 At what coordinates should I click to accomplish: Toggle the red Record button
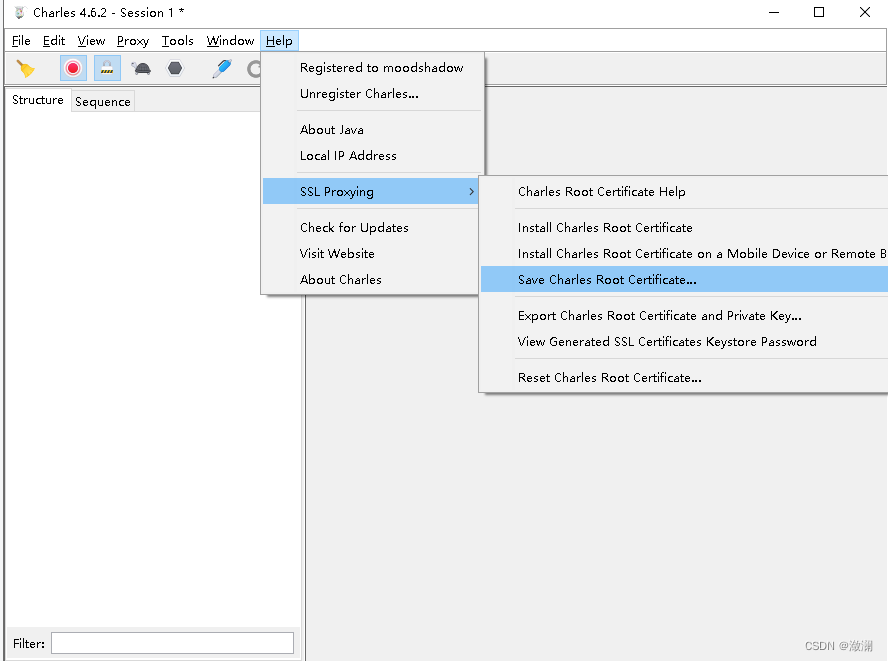point(73,69)
